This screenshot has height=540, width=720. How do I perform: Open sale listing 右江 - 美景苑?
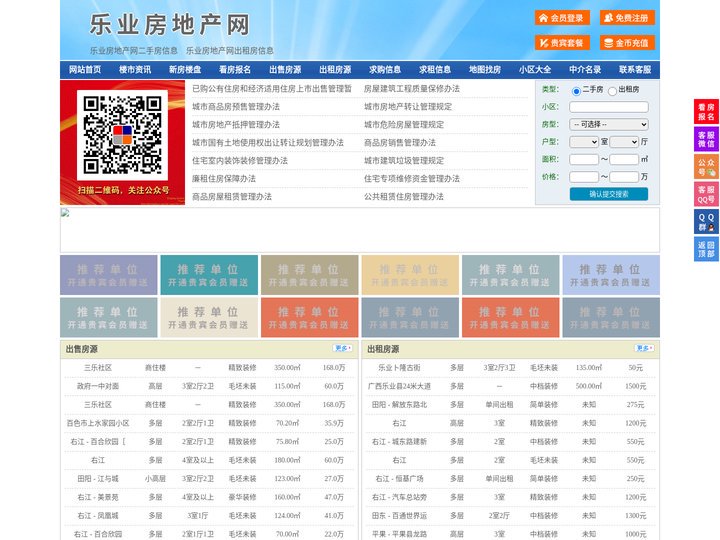point(98,497)
